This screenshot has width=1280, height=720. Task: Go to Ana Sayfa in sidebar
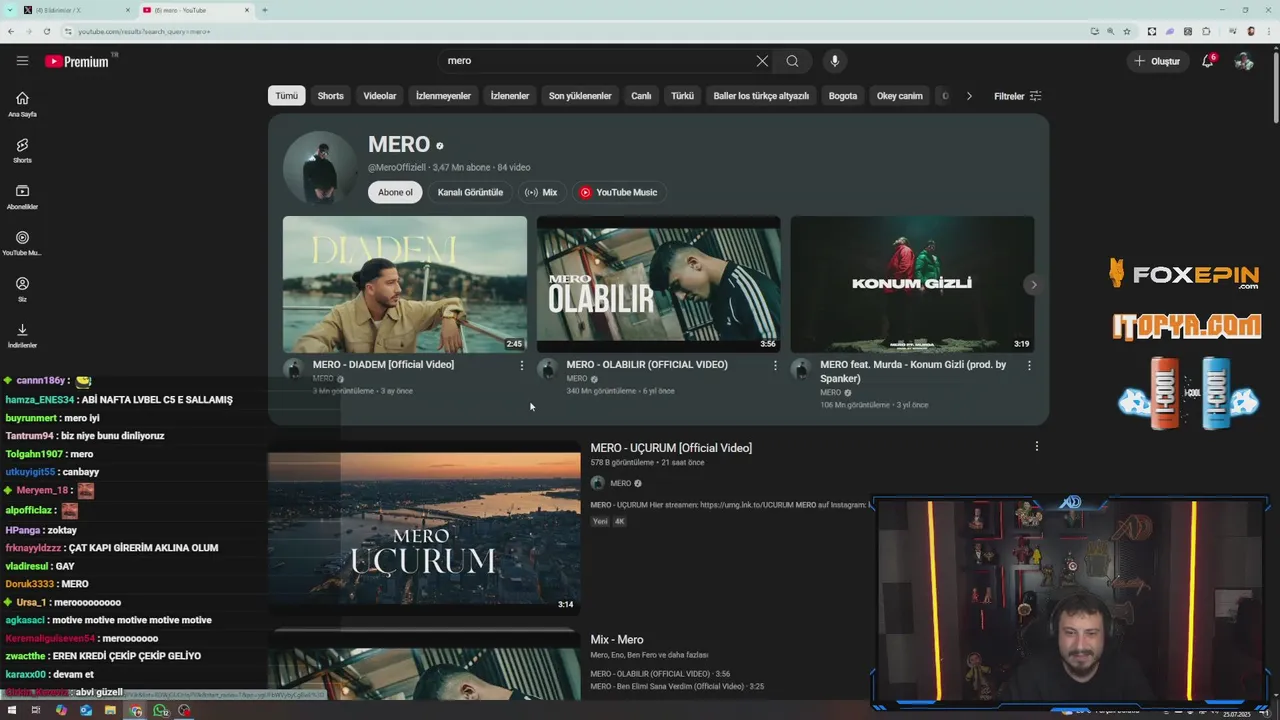point(22,104)
